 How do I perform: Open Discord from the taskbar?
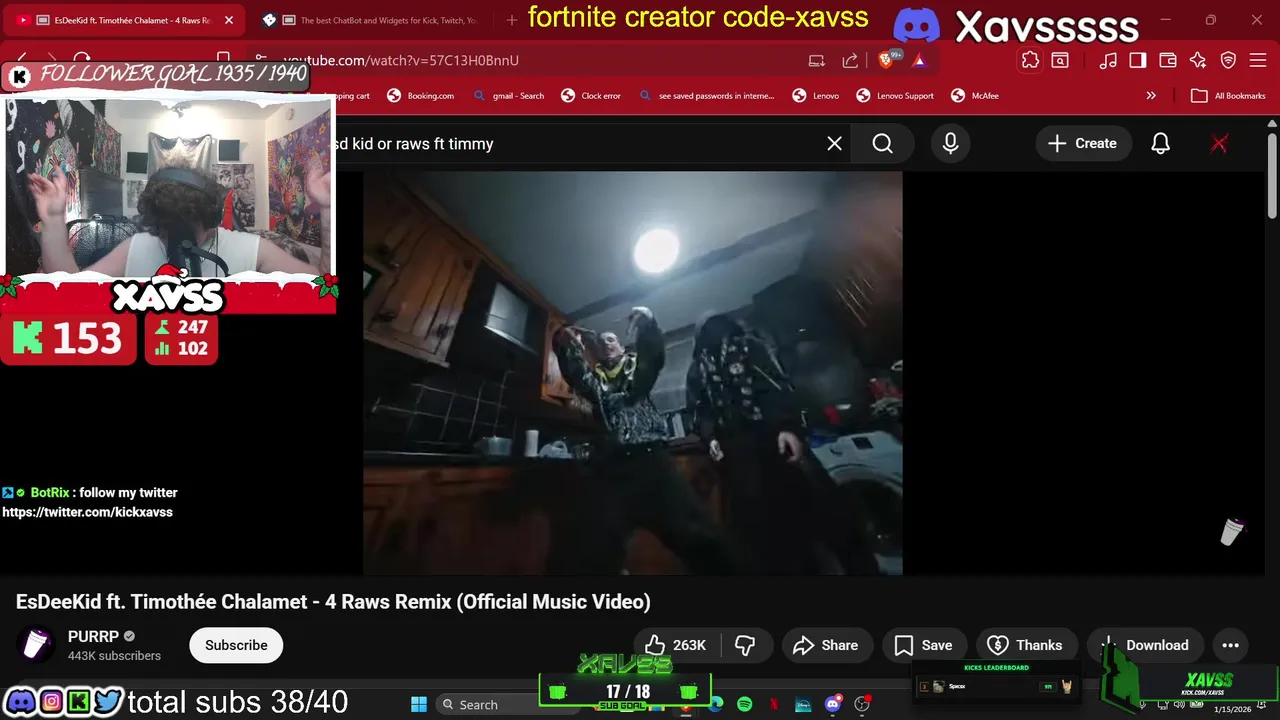pos(833,705)
